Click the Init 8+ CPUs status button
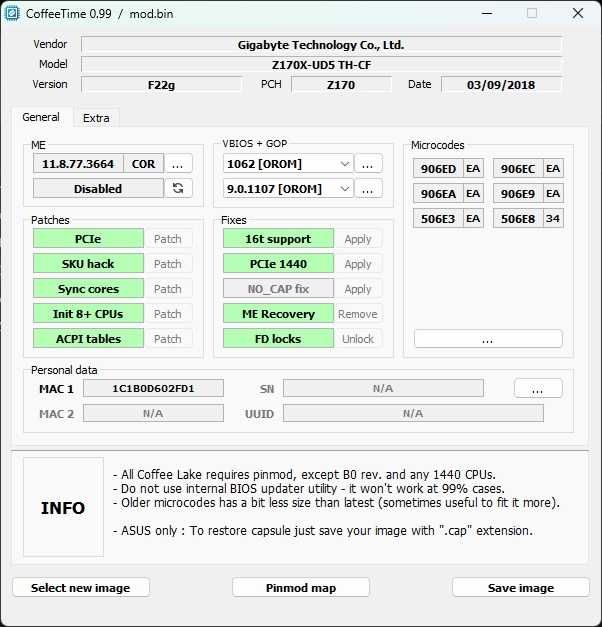The height and width of the screenshot is (627, 602). pyautogui.click(x=88, y=314)
